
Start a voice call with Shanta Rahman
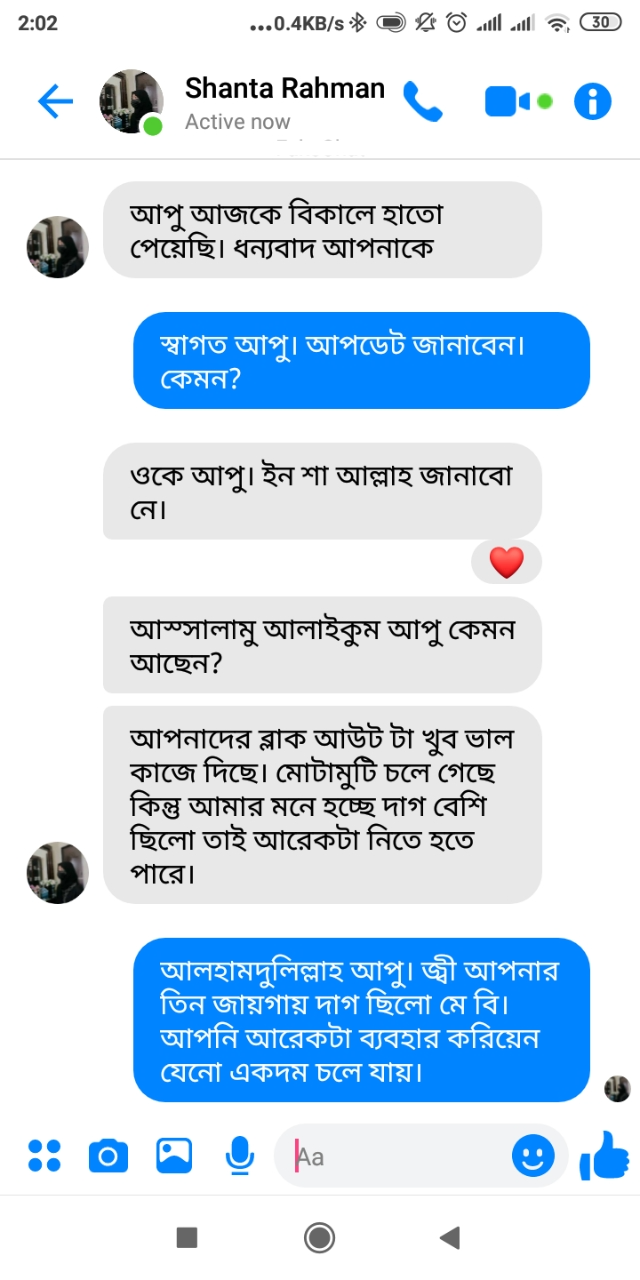tap(422, 101)
